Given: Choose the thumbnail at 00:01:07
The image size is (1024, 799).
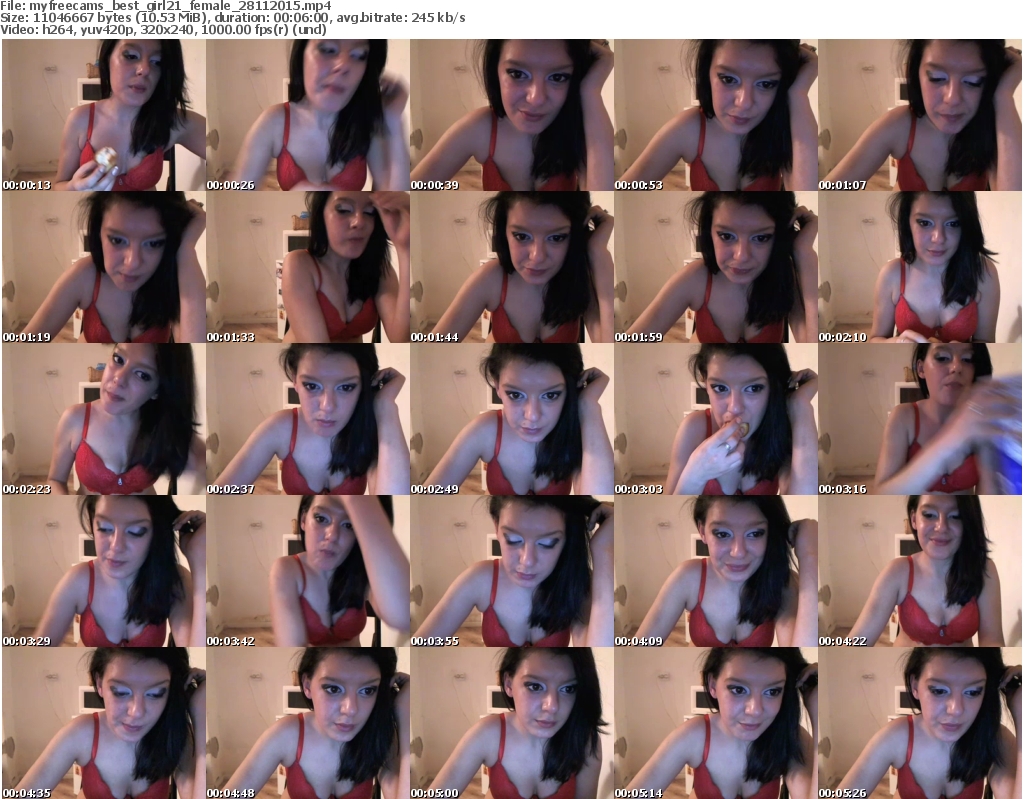Looking at the screenshot, I should 920,115.
